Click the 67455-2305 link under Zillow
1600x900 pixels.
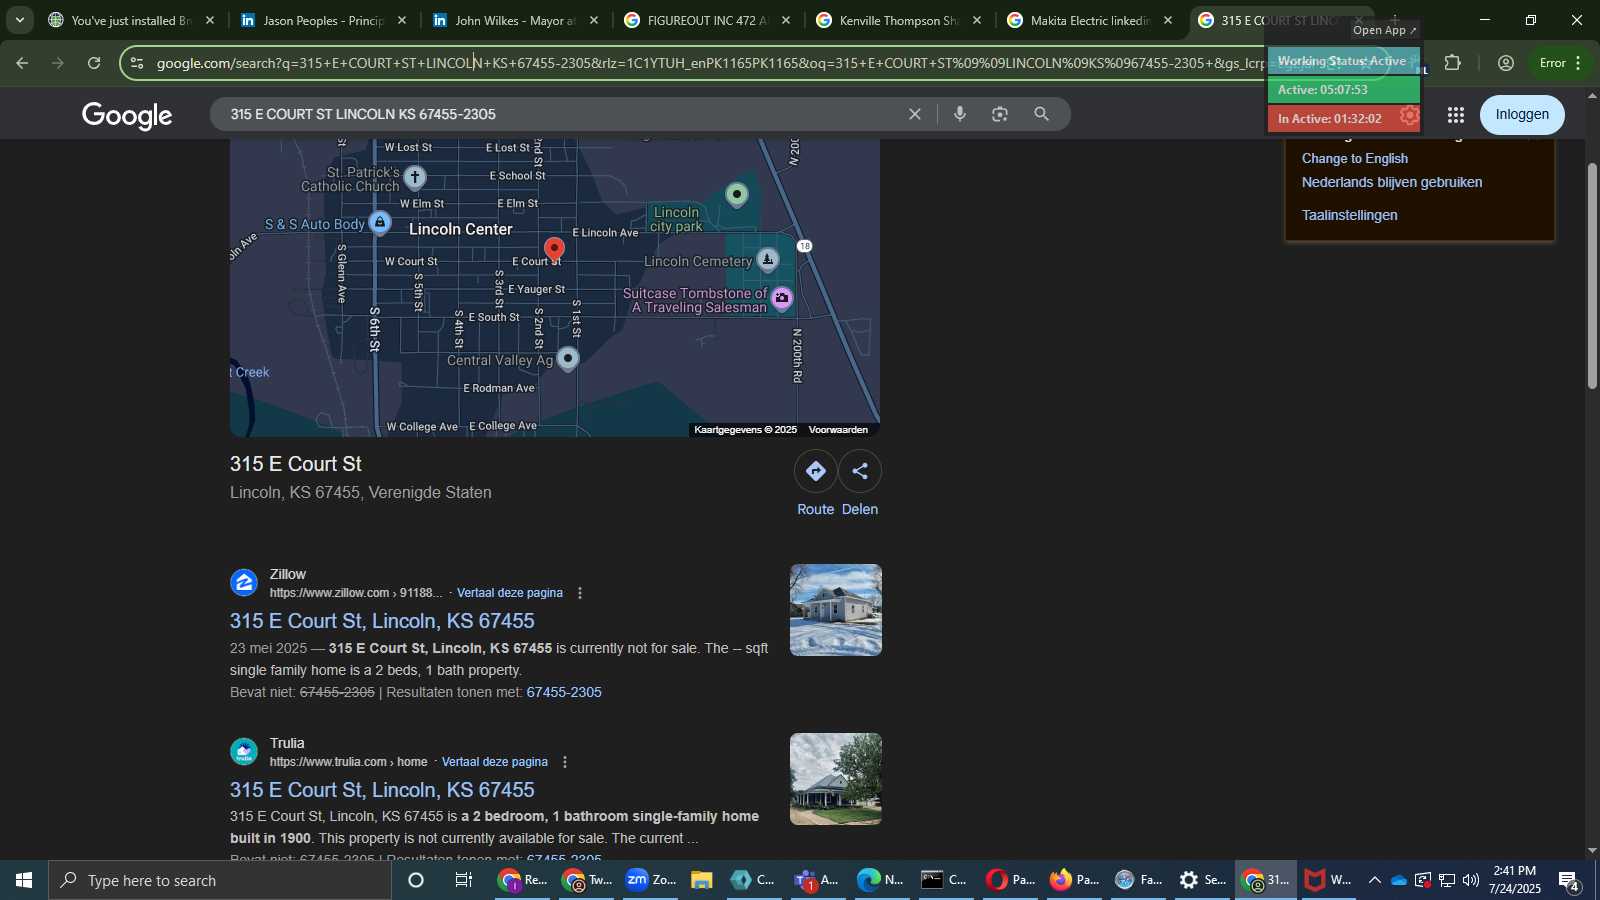click(564, 692)
